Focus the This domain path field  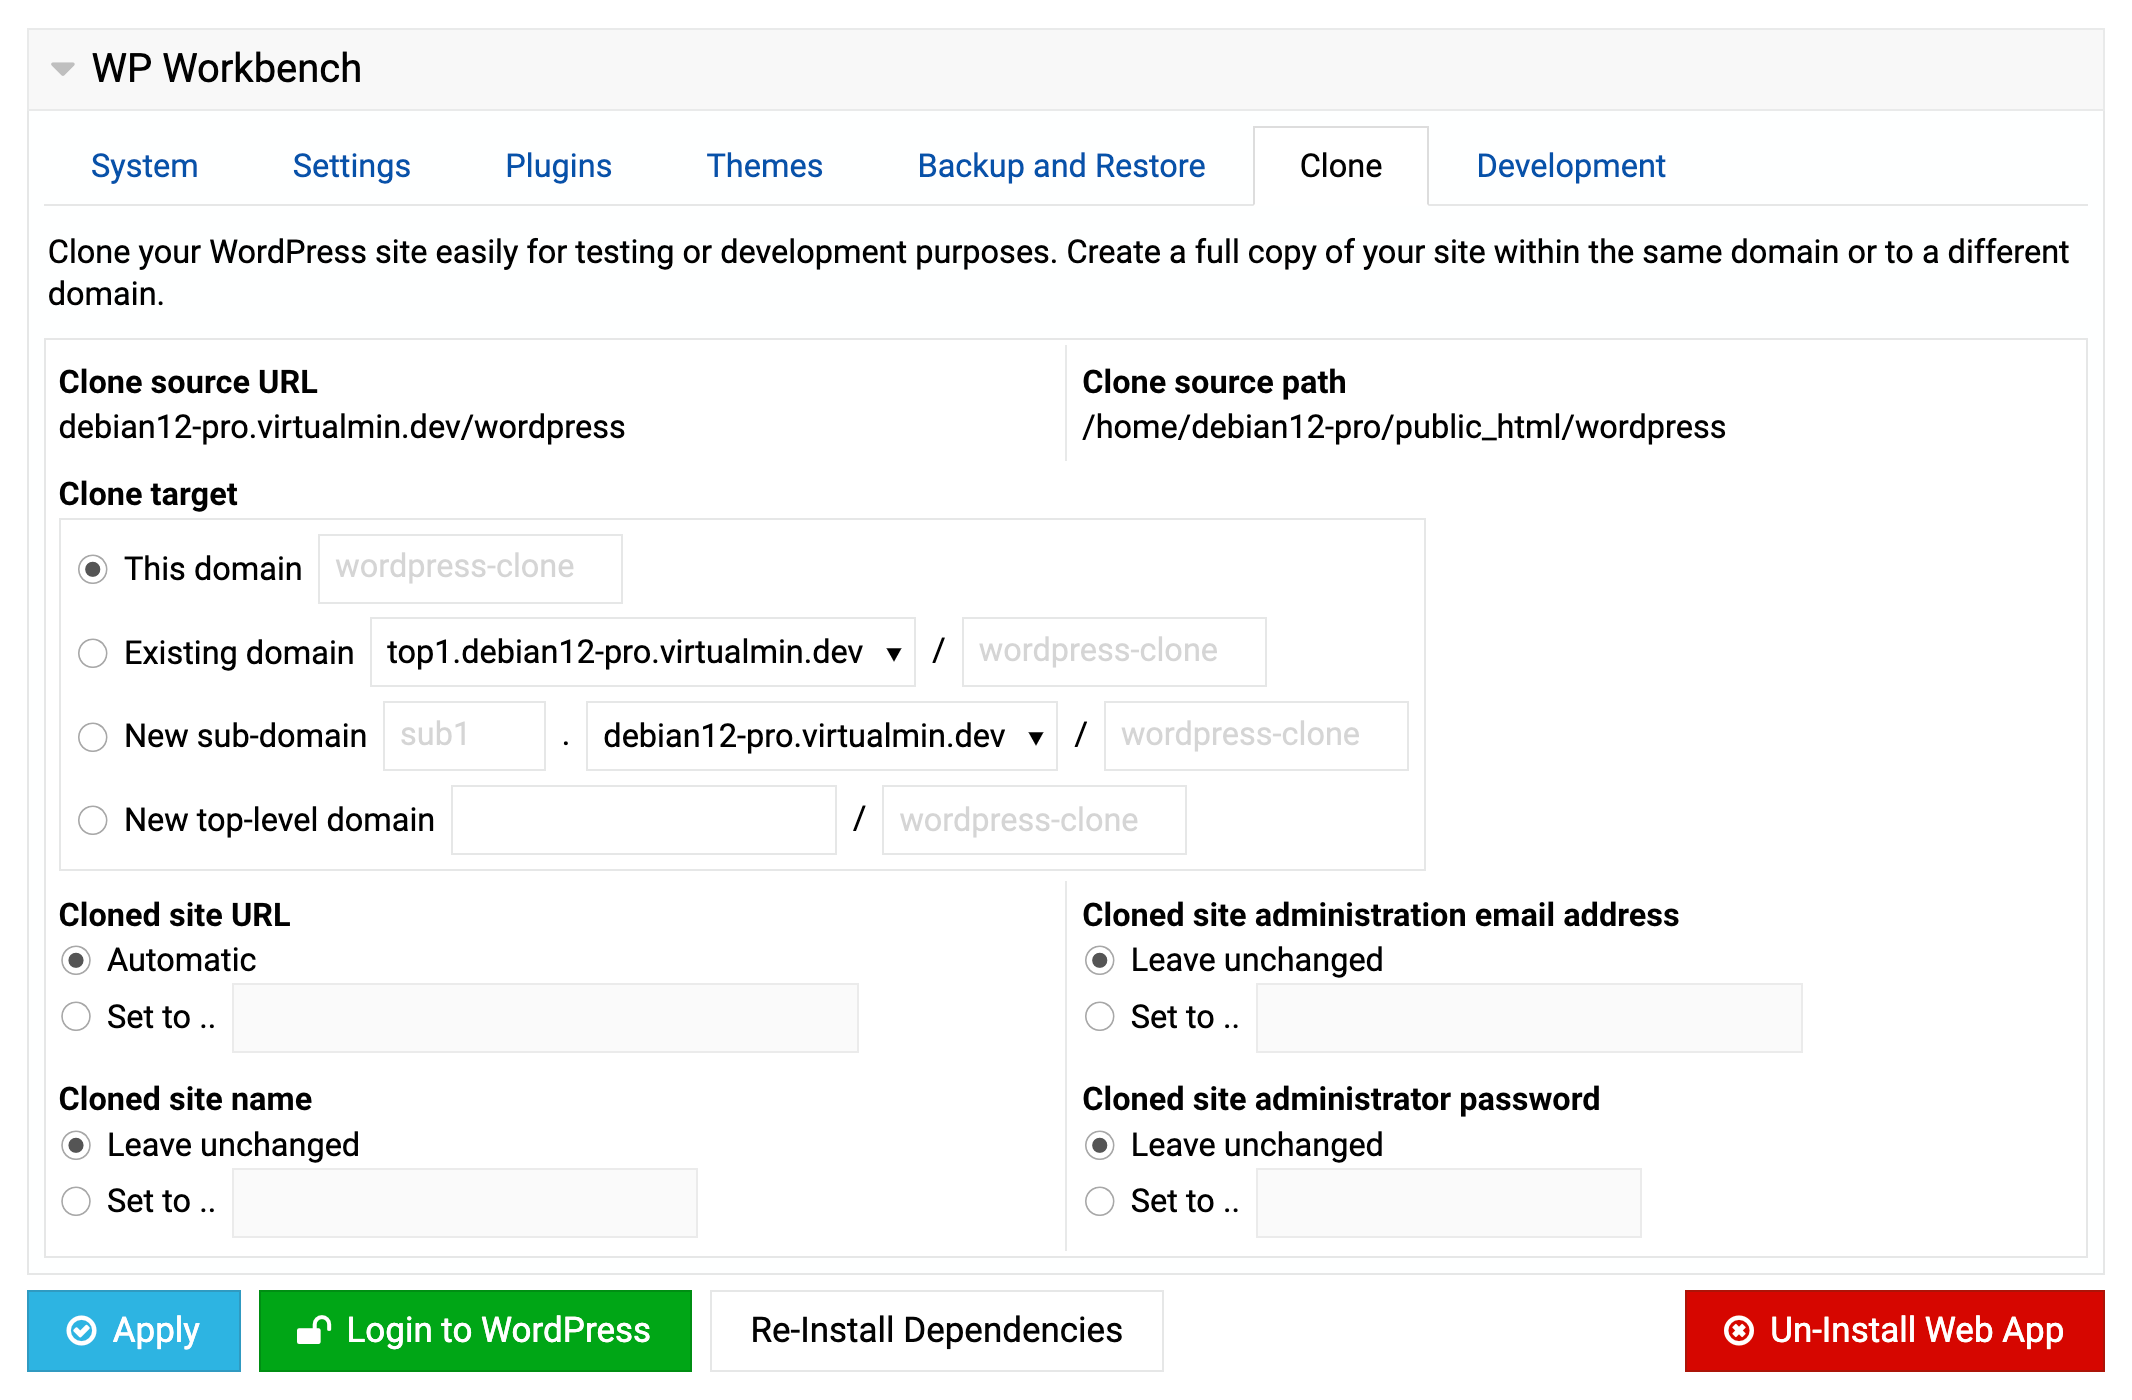pyautogui.click(x=470, y=568)
